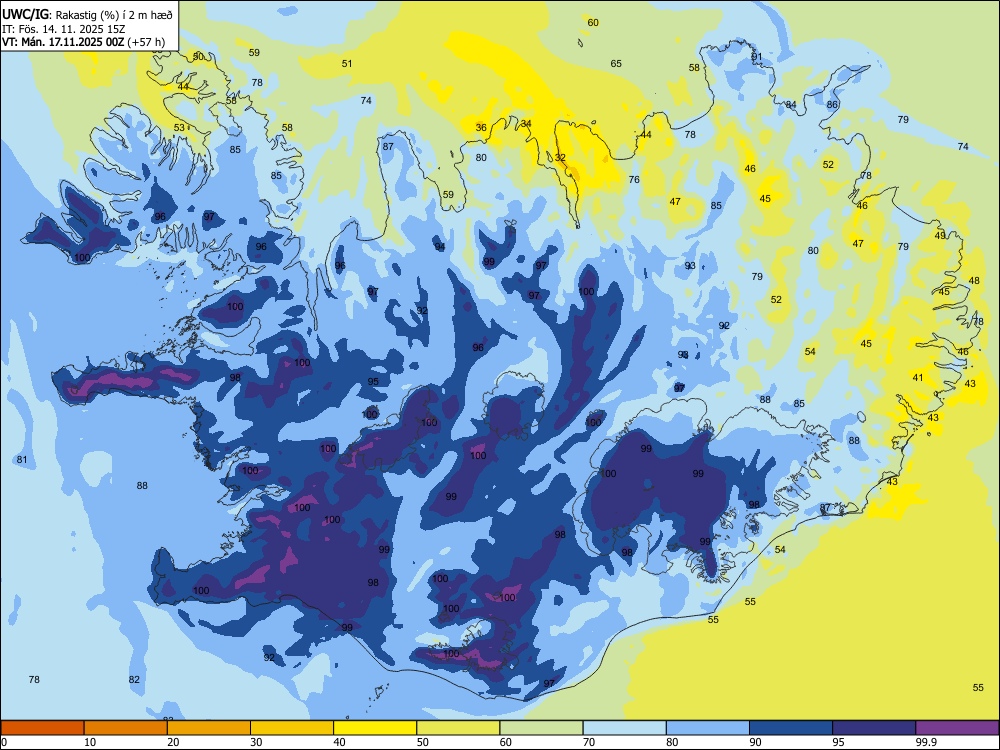The width and height of the screenshot is (1000, 750).
Task: Click the purple above-99.9 legend swatch
Action: (x=957, y=728)
